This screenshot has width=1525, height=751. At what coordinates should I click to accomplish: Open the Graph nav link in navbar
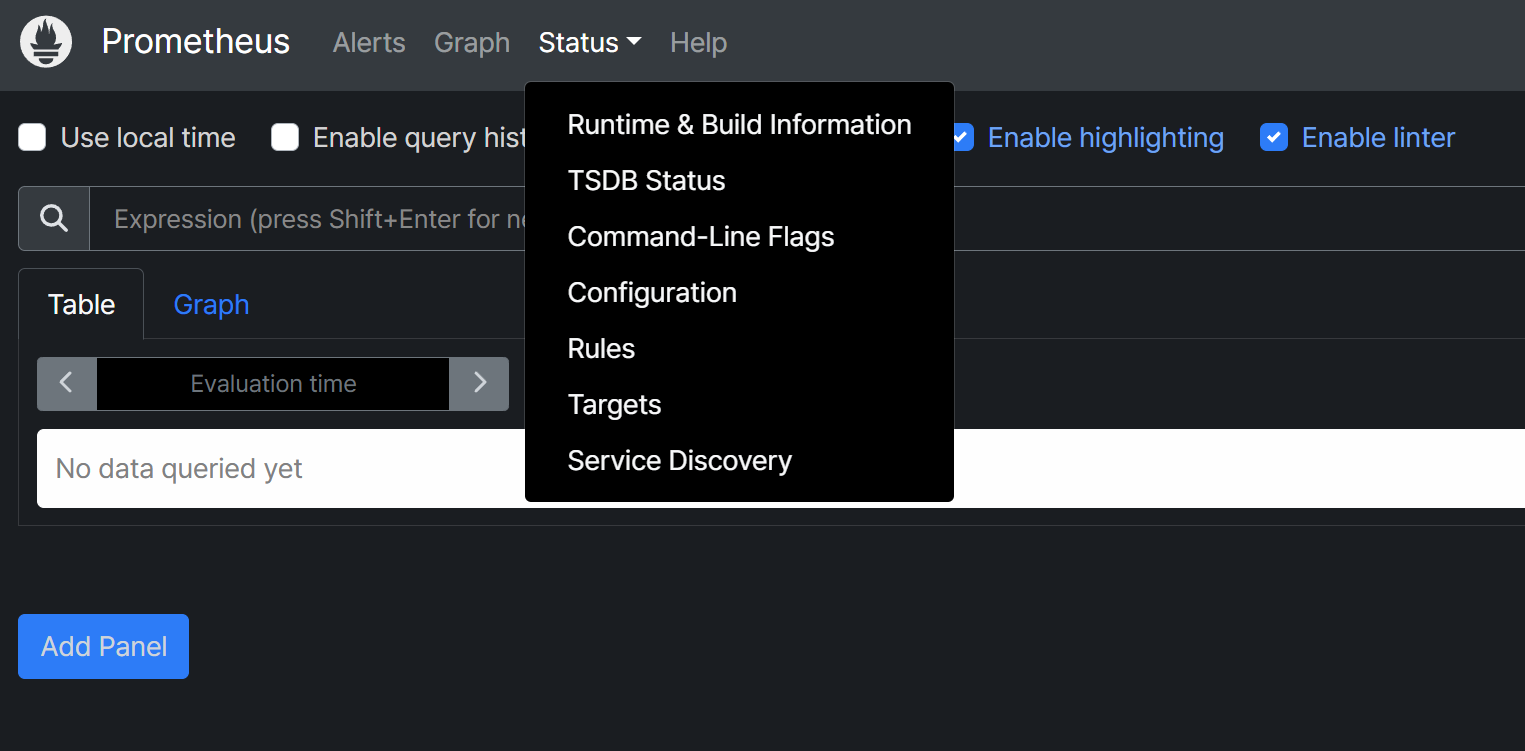472,43
